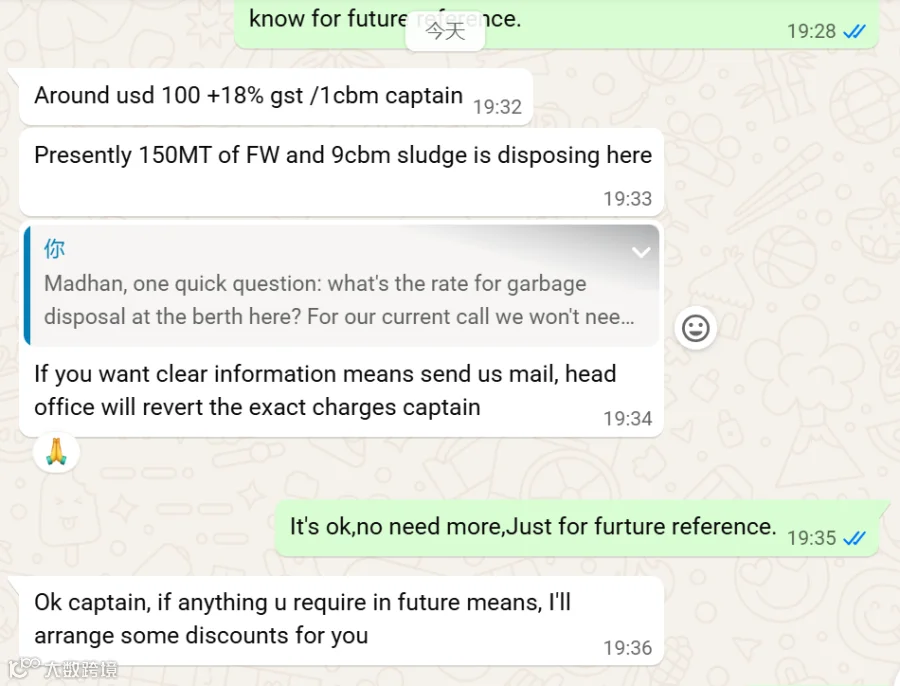900x686 pixels.
Task: Click the 19:34 message timestamp
Action: coord(627,418)
